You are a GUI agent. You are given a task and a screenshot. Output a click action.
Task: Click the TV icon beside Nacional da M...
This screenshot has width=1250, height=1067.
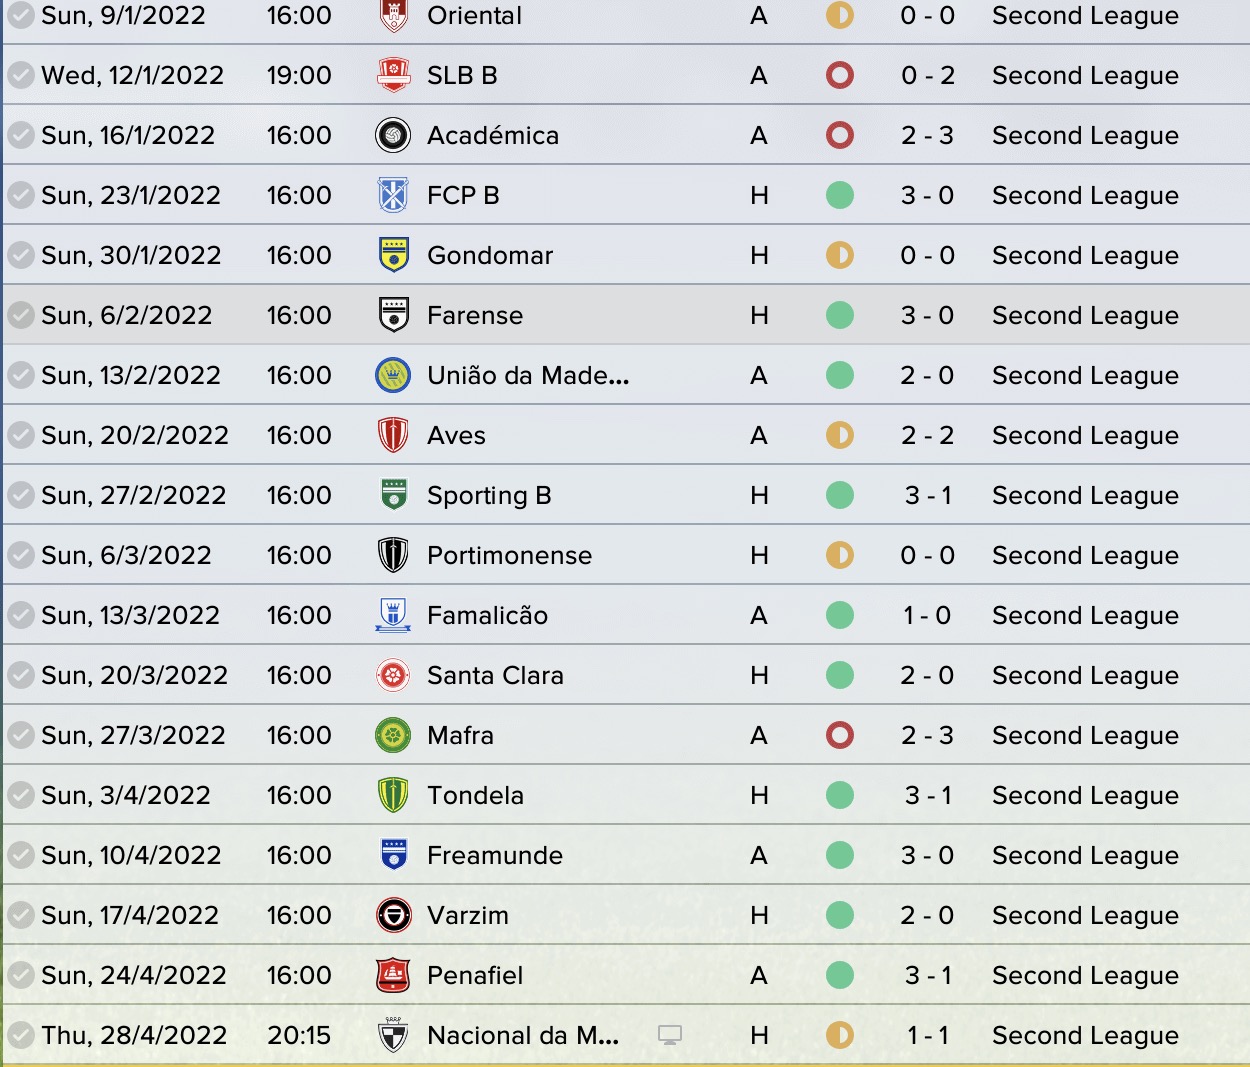[x=670, y=1035]
